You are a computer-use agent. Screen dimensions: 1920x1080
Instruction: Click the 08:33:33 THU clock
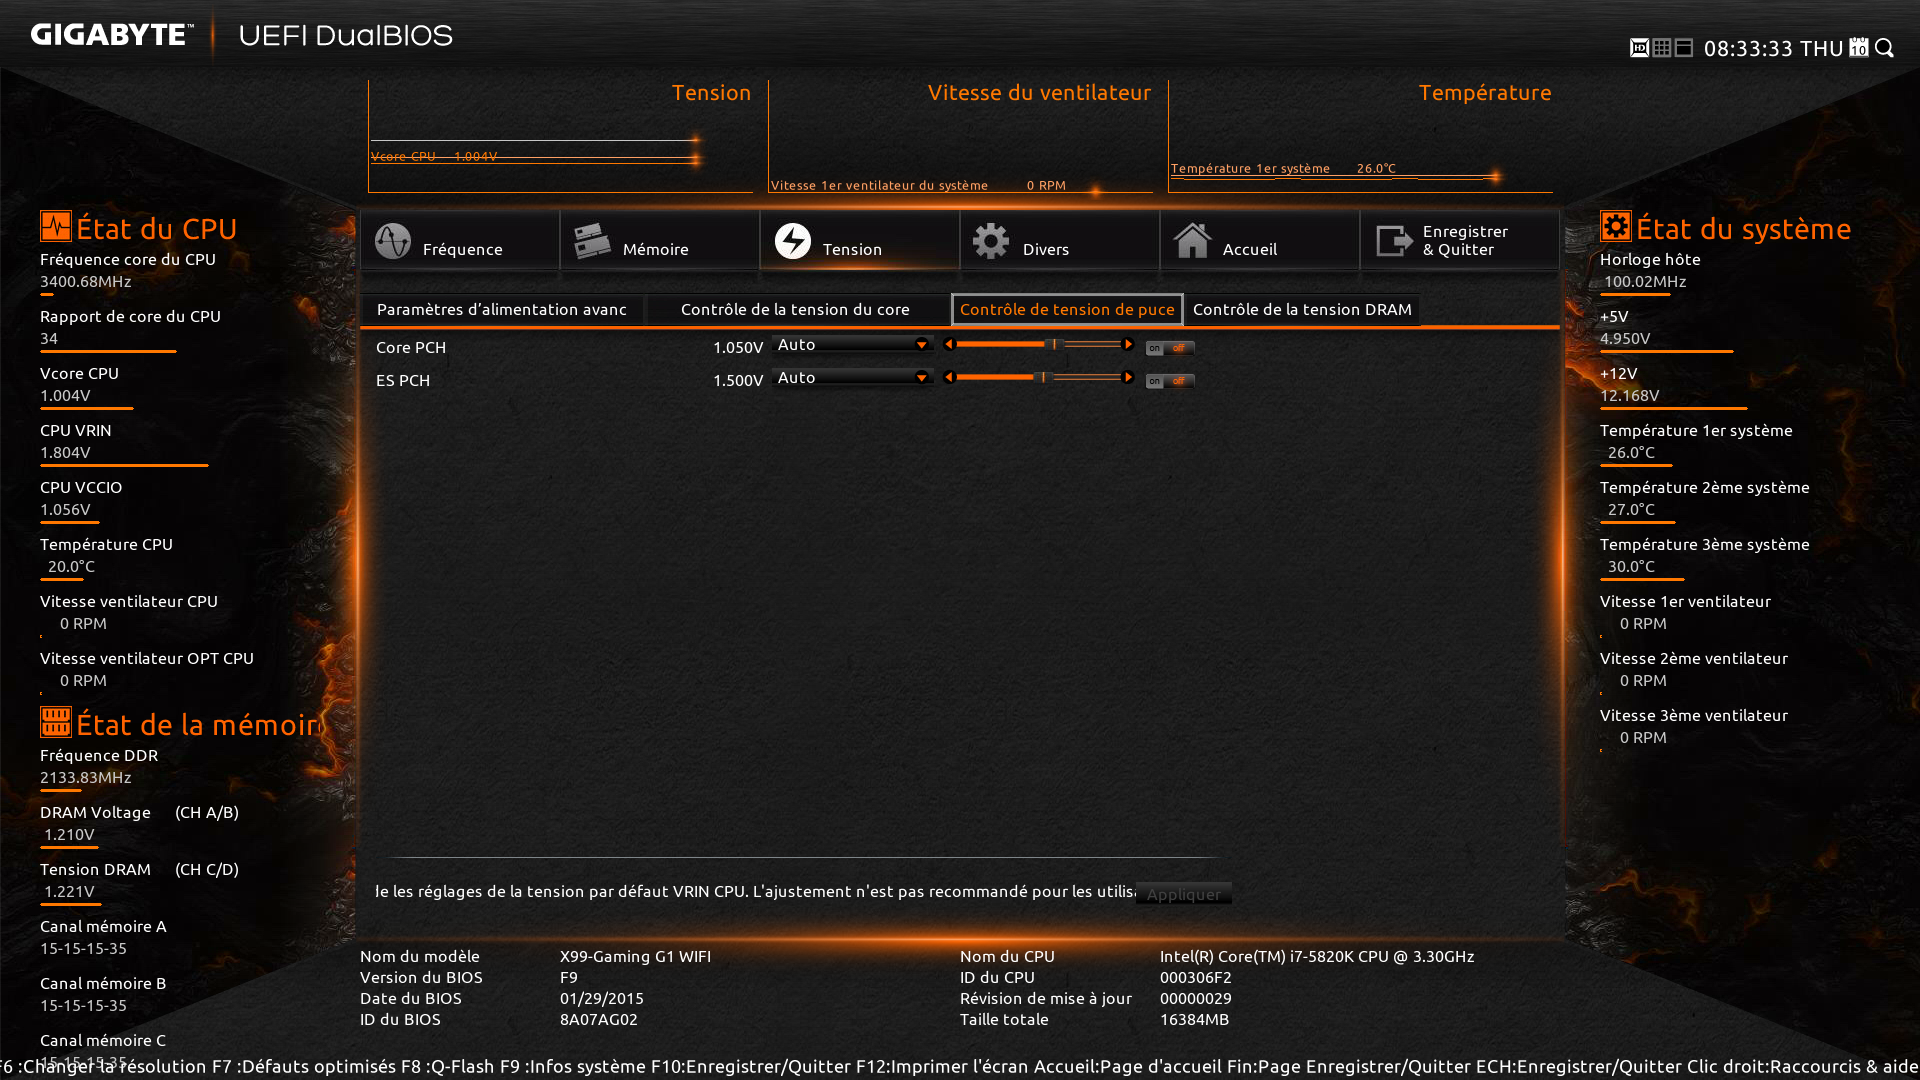click(x=1773, y=48)
